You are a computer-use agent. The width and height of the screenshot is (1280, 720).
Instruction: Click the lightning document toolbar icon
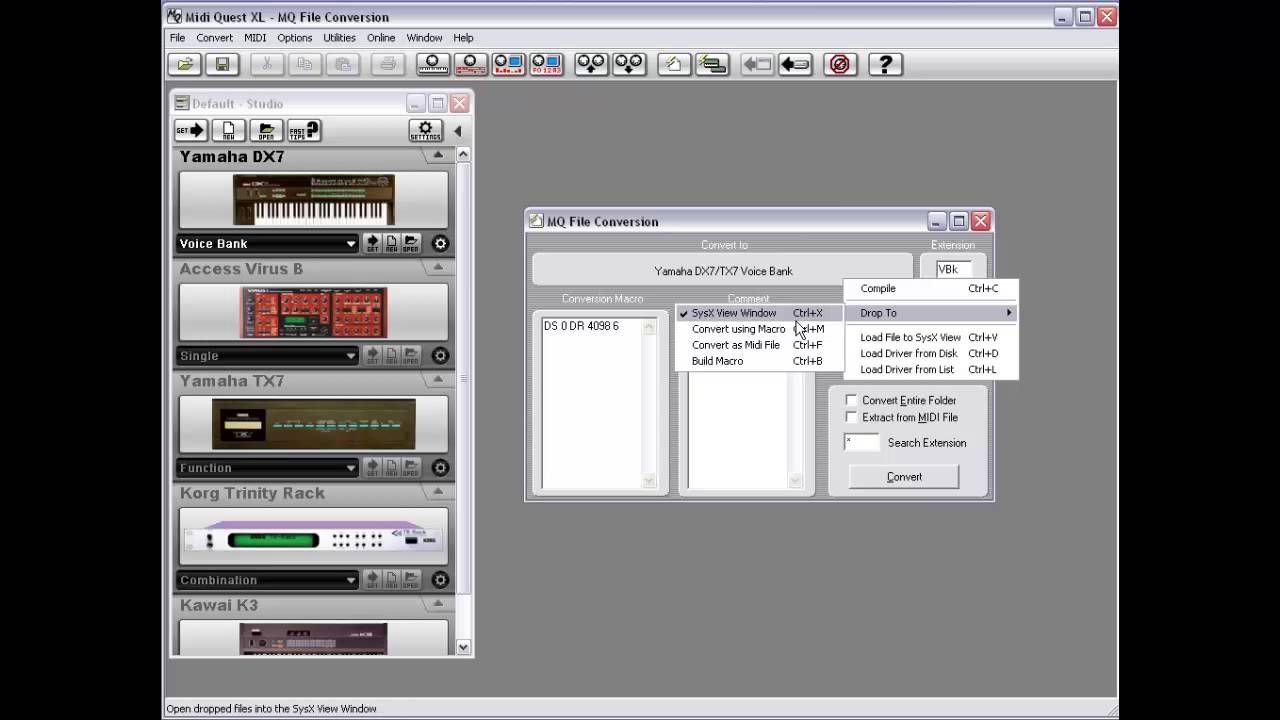click(674, 64)
